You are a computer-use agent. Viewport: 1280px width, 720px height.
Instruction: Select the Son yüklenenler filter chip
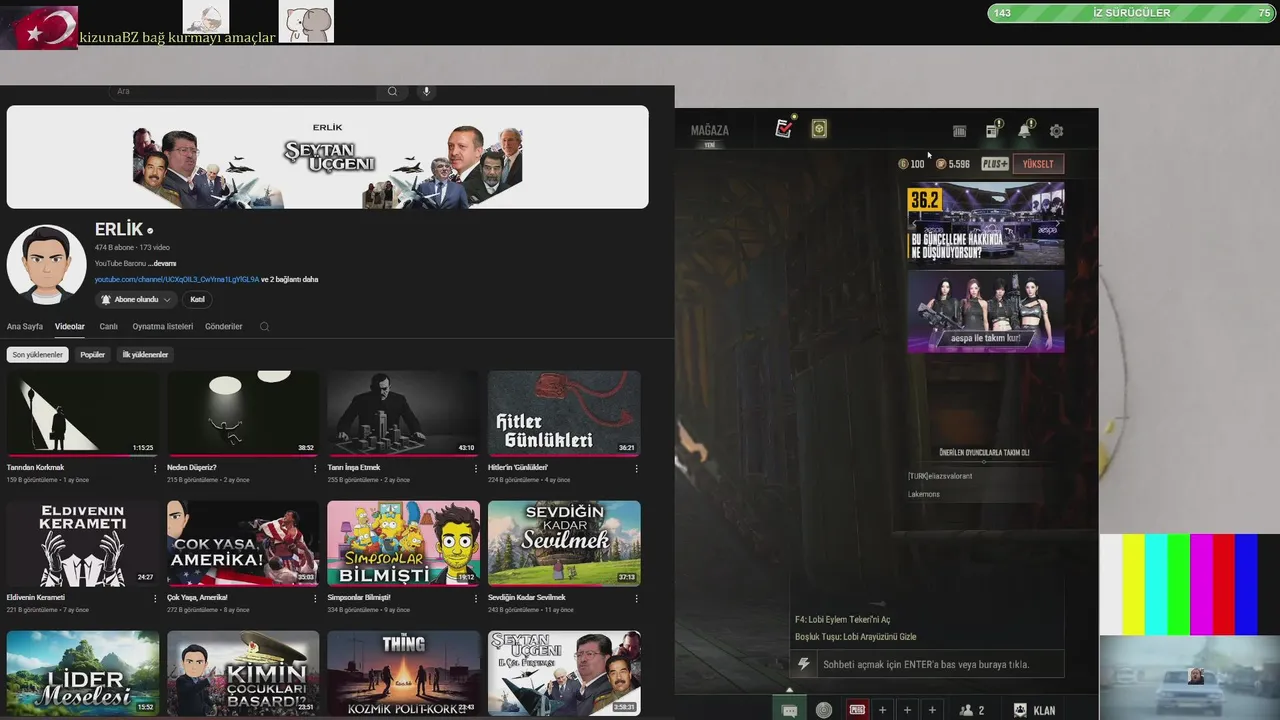[x=38, y=354]
